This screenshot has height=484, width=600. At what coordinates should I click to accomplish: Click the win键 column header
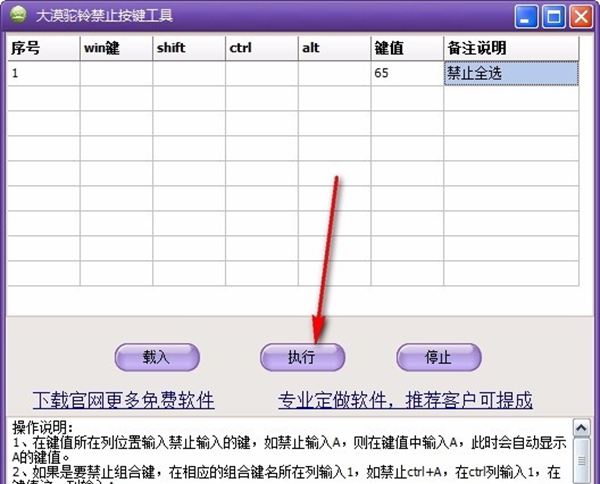coord(116,48)
